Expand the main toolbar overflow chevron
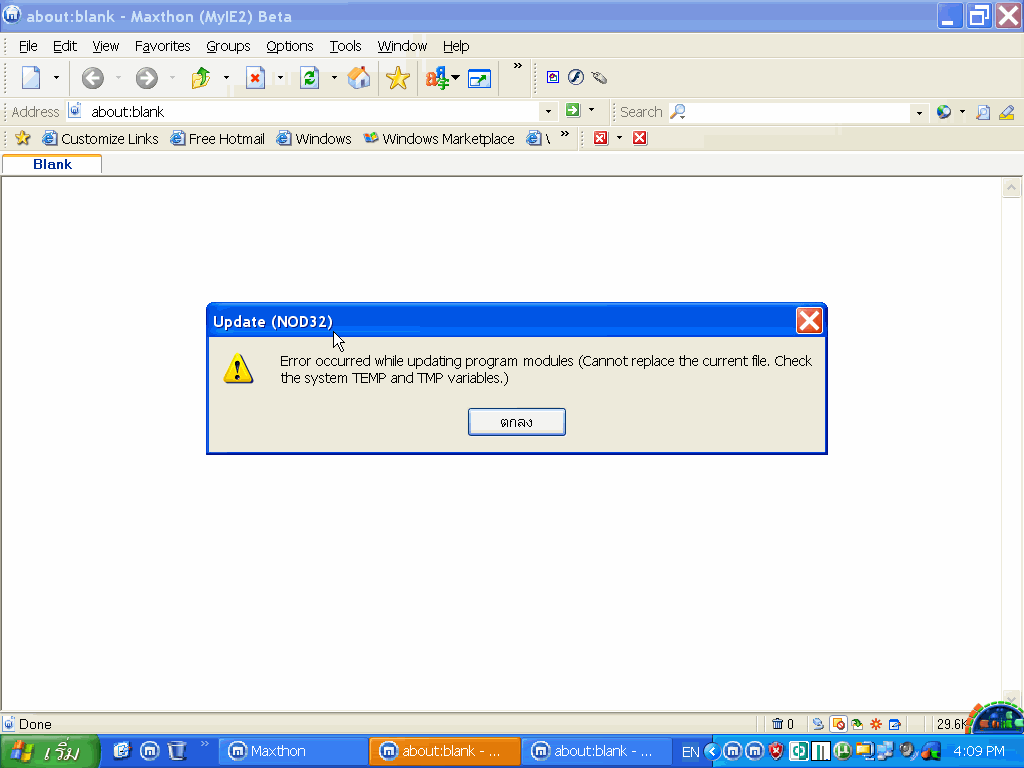 pyautogui.click(x=518, y=66)
